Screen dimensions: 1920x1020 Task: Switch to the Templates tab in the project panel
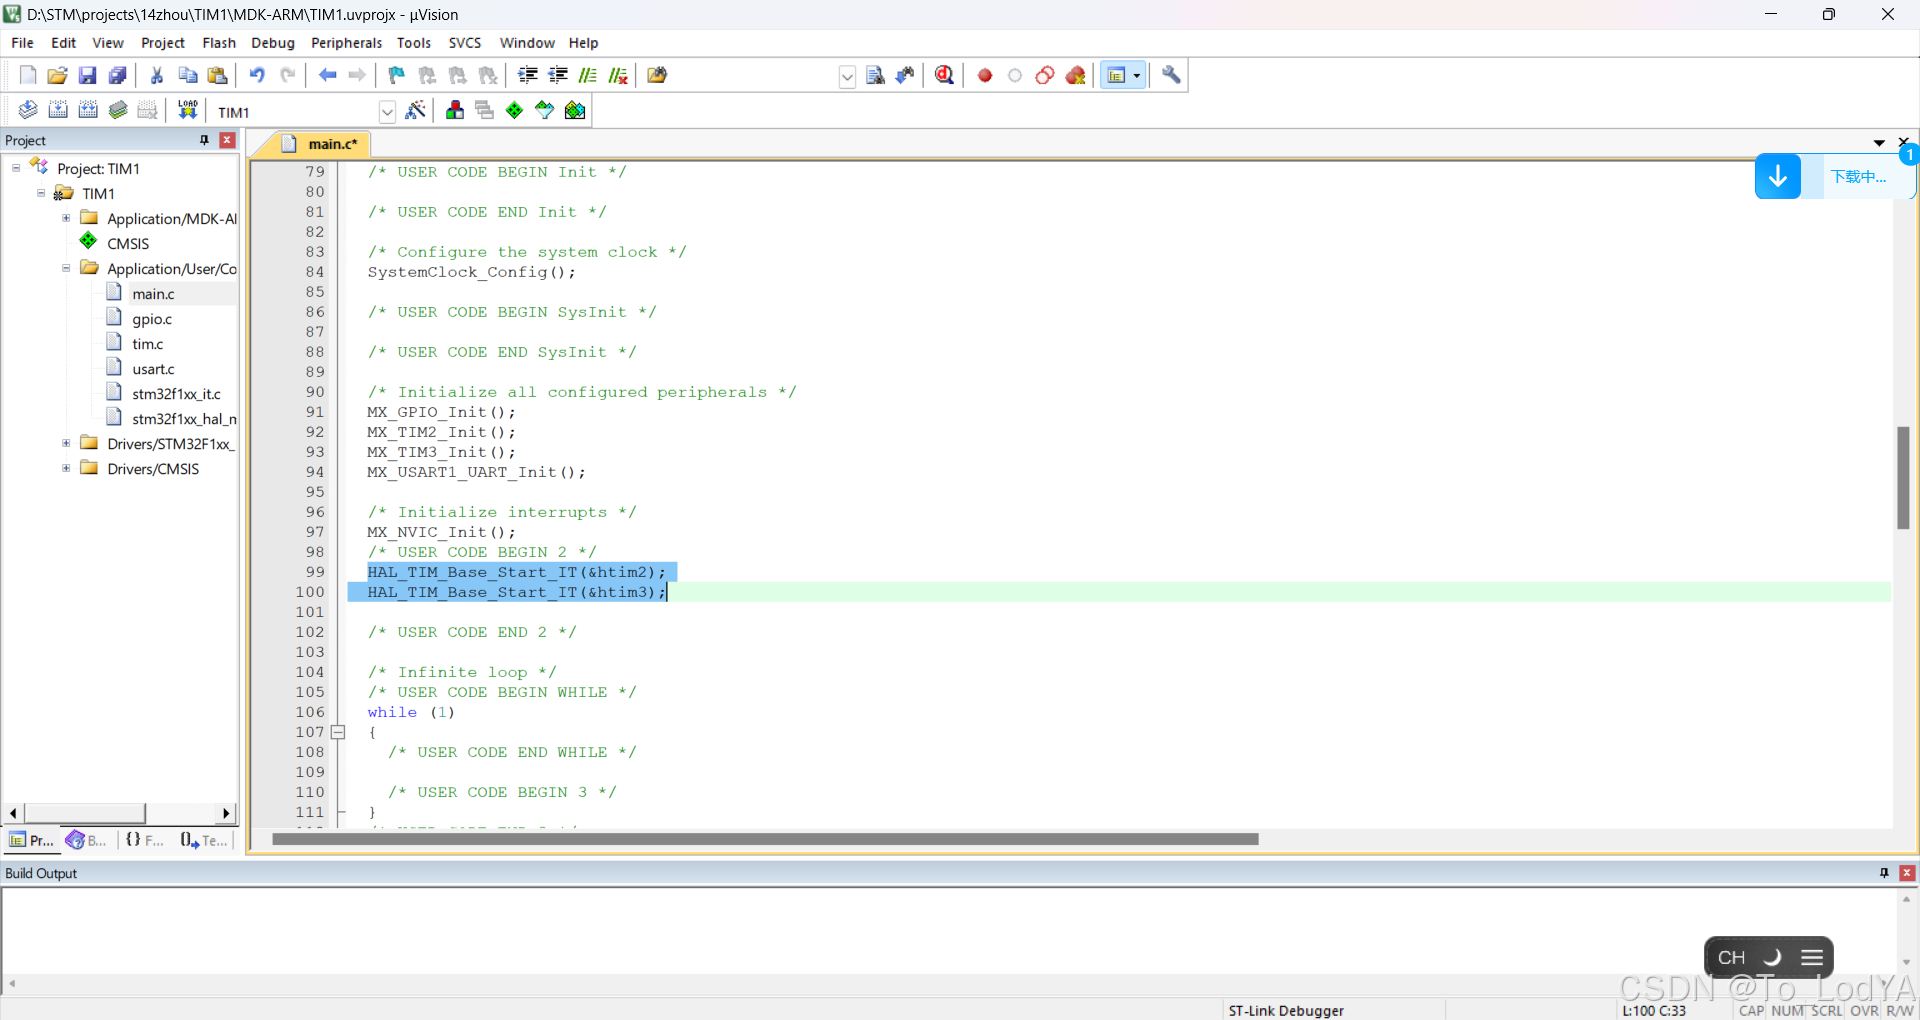pos(204,840)
